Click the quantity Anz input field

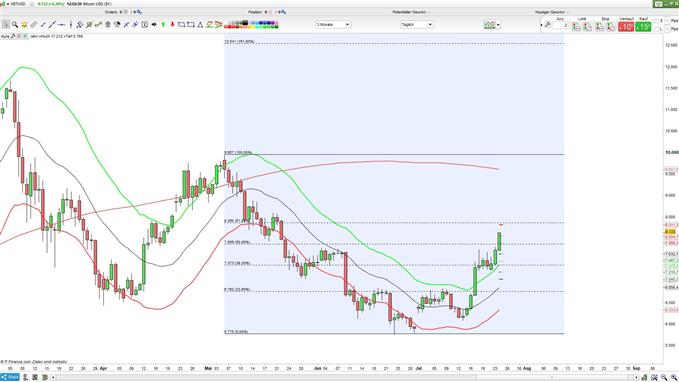tap(560, 25)
